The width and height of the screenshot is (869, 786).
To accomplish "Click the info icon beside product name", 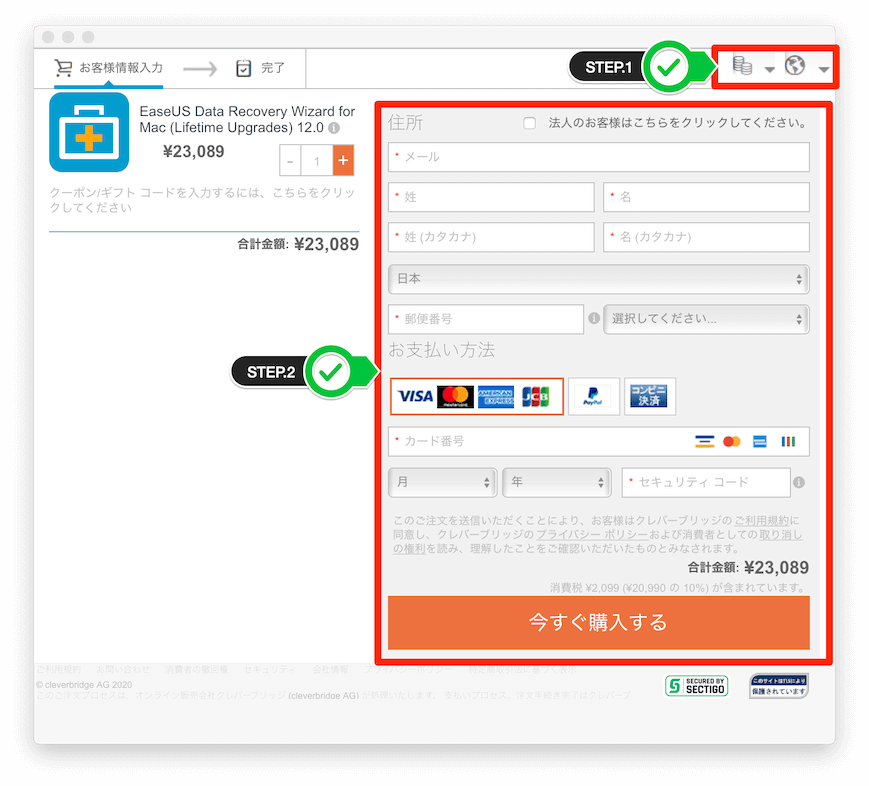I will (x=334, y=128).
